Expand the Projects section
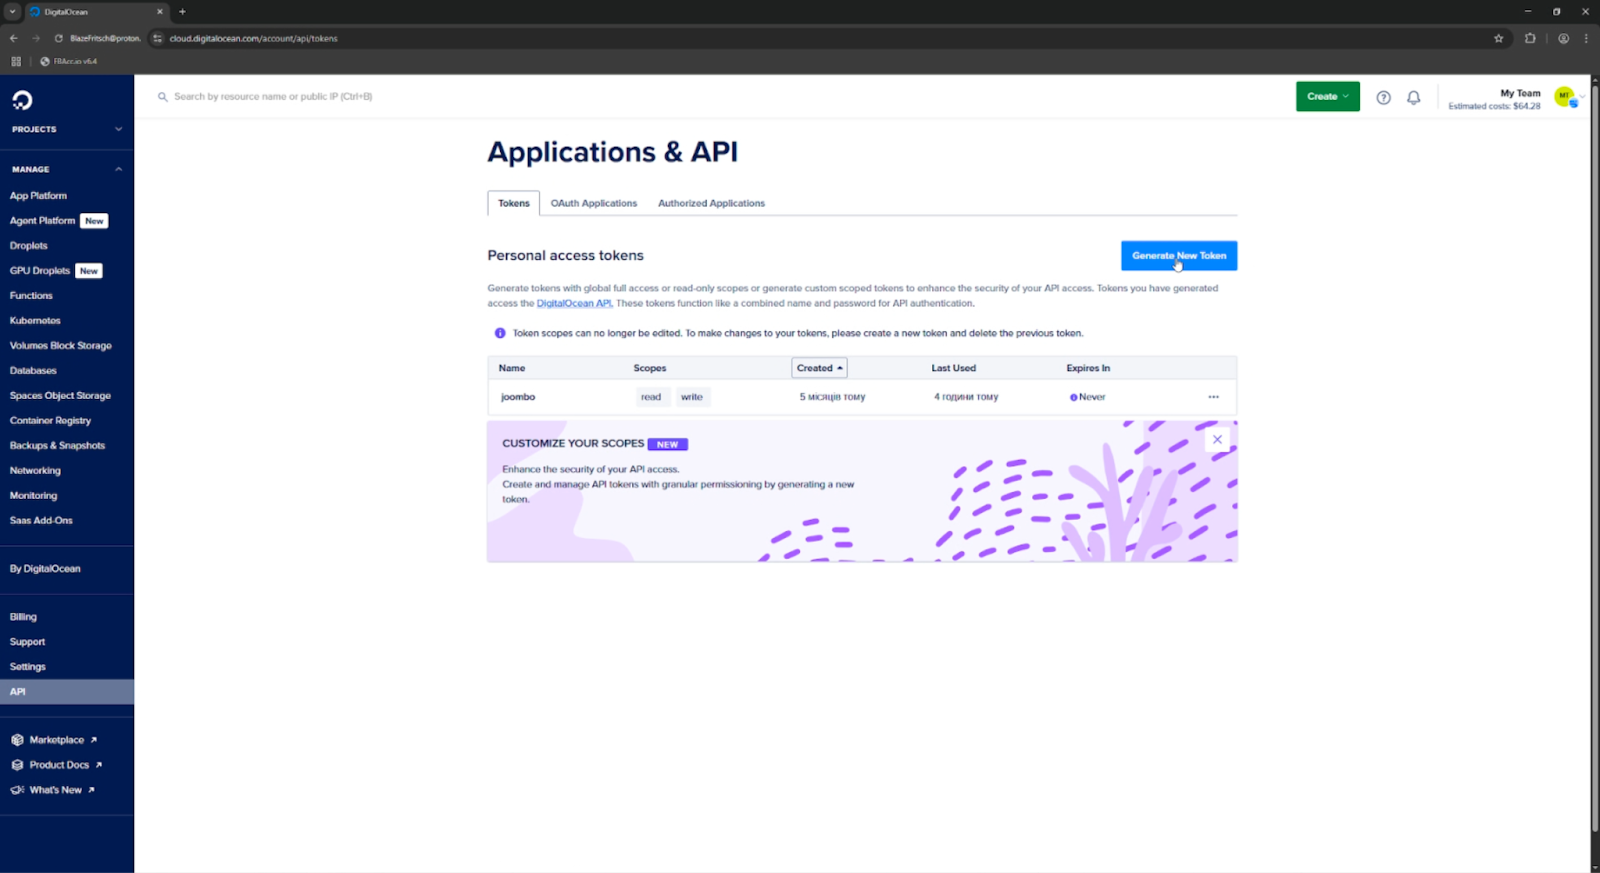The image size is (1600, 873). (67, 129)
